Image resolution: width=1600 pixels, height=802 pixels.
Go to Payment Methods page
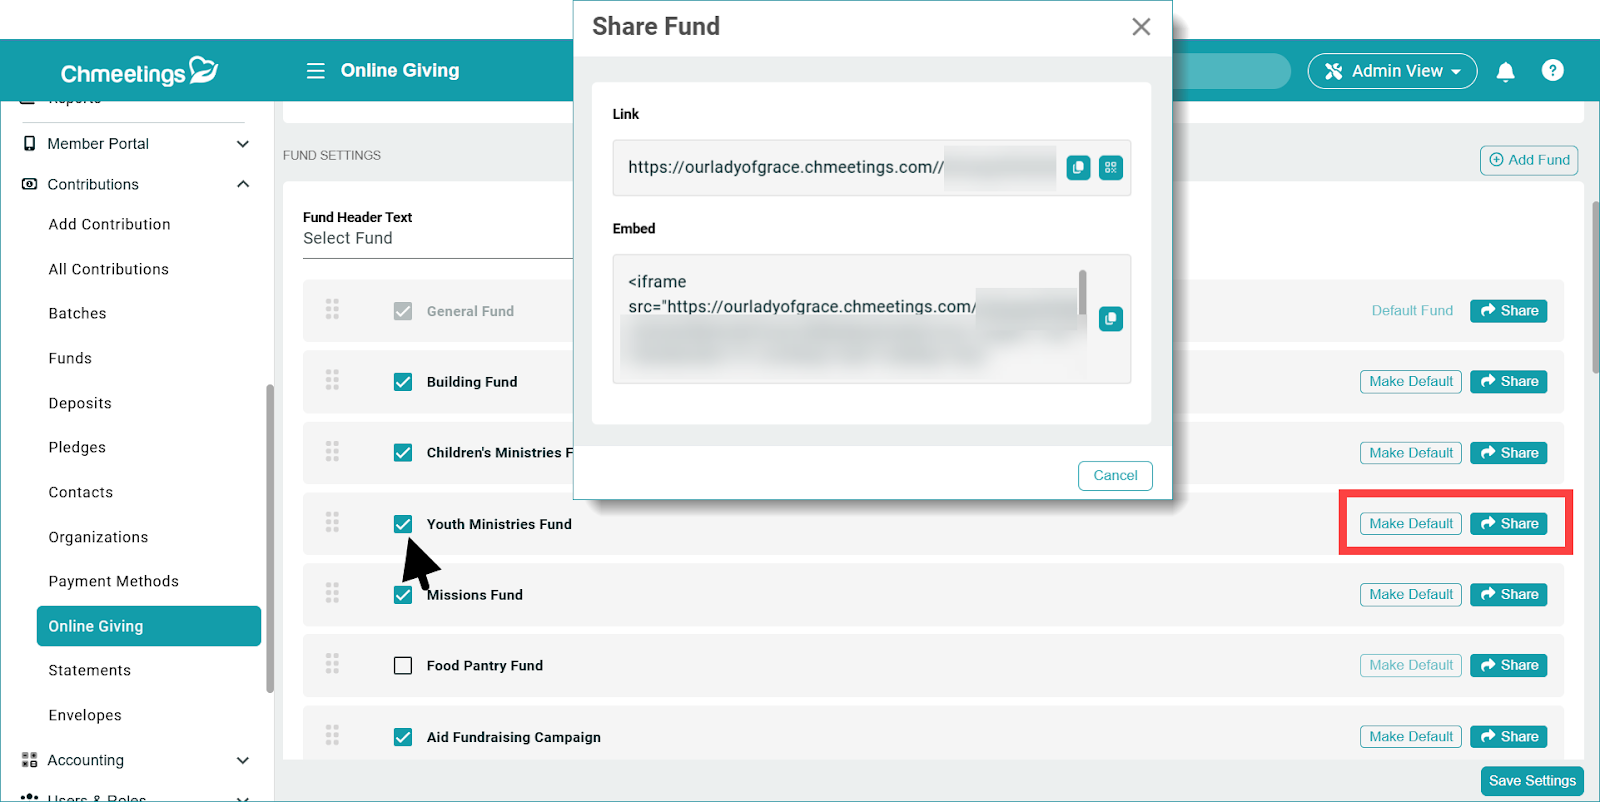point(114,581)
